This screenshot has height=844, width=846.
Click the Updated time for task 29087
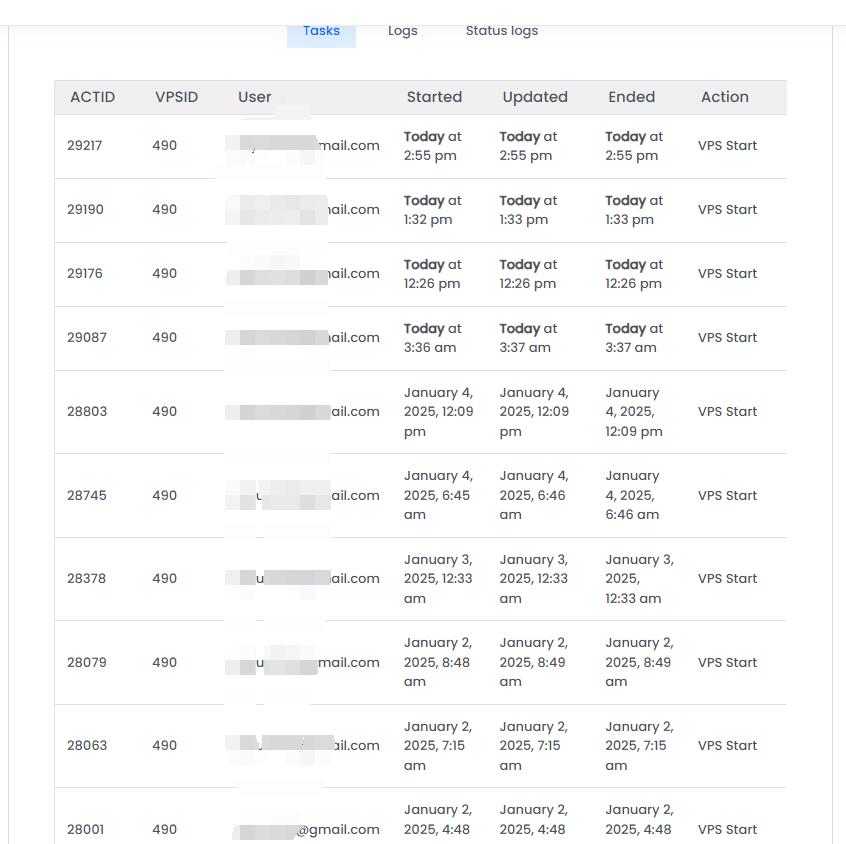click(x=528, y=338)
